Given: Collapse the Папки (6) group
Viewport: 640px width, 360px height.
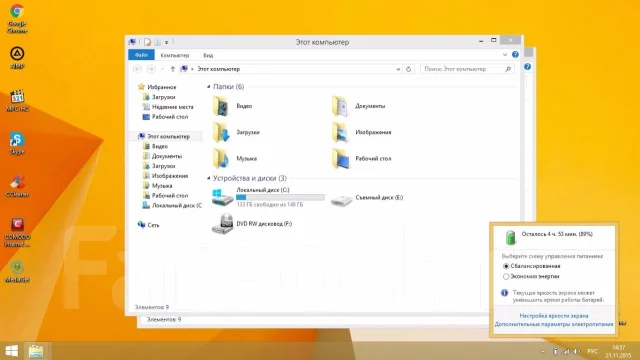Looking at the screenshot, I should tap(209, 87).
